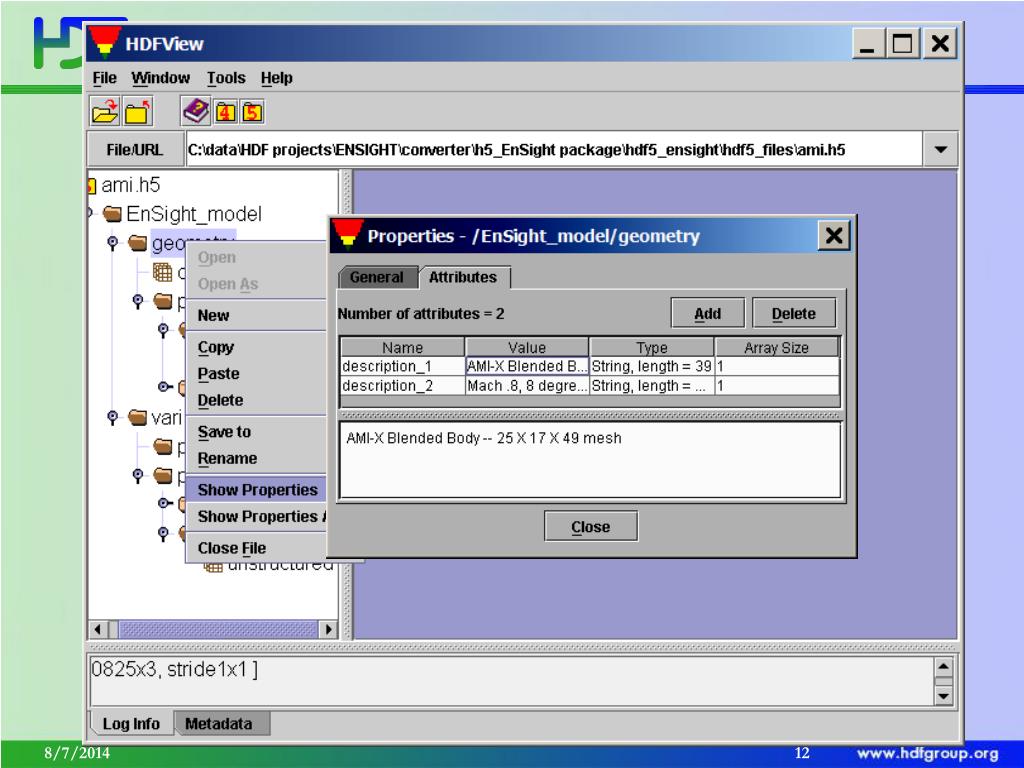Select ami.h5 root in tree

[130, 185]
